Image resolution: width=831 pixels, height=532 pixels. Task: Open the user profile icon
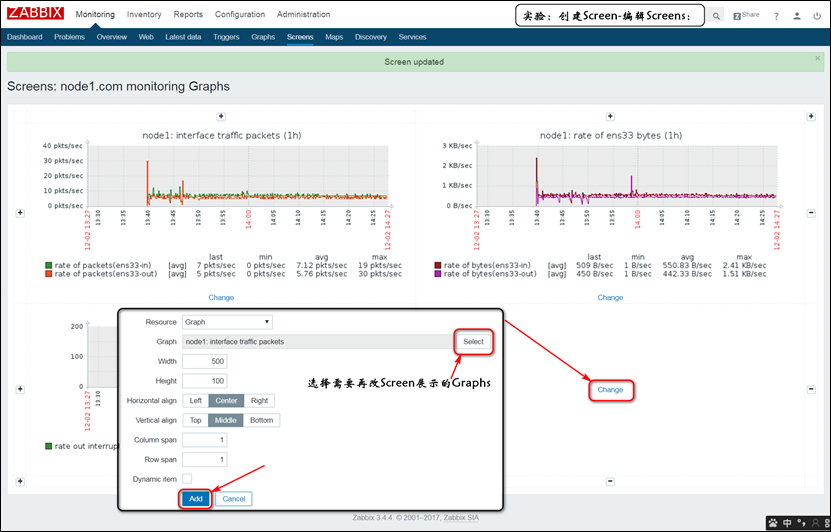click(797, 16)
